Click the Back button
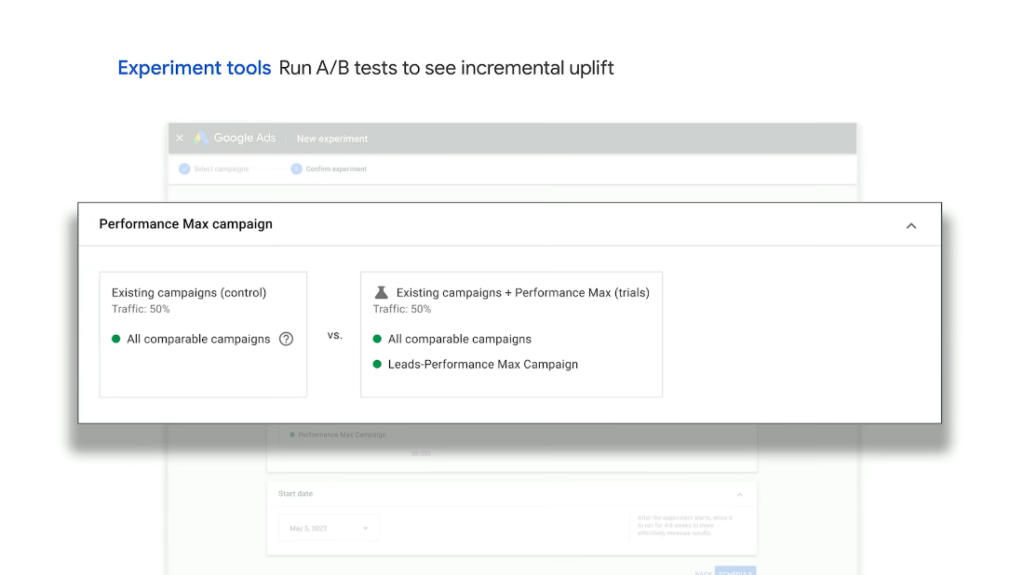This screenshot has height=575, width=1024. pyautogui.click(x=703, y=572)
